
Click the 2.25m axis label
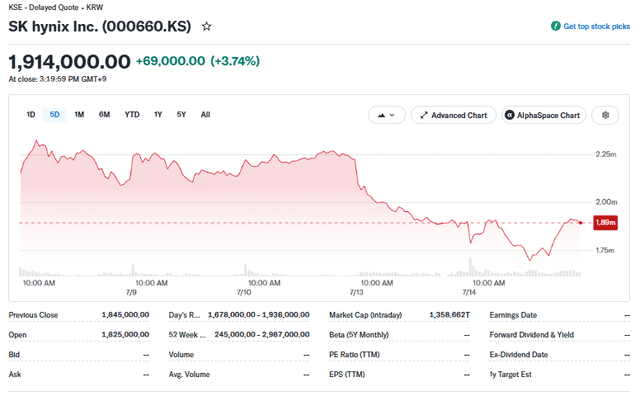606,154
